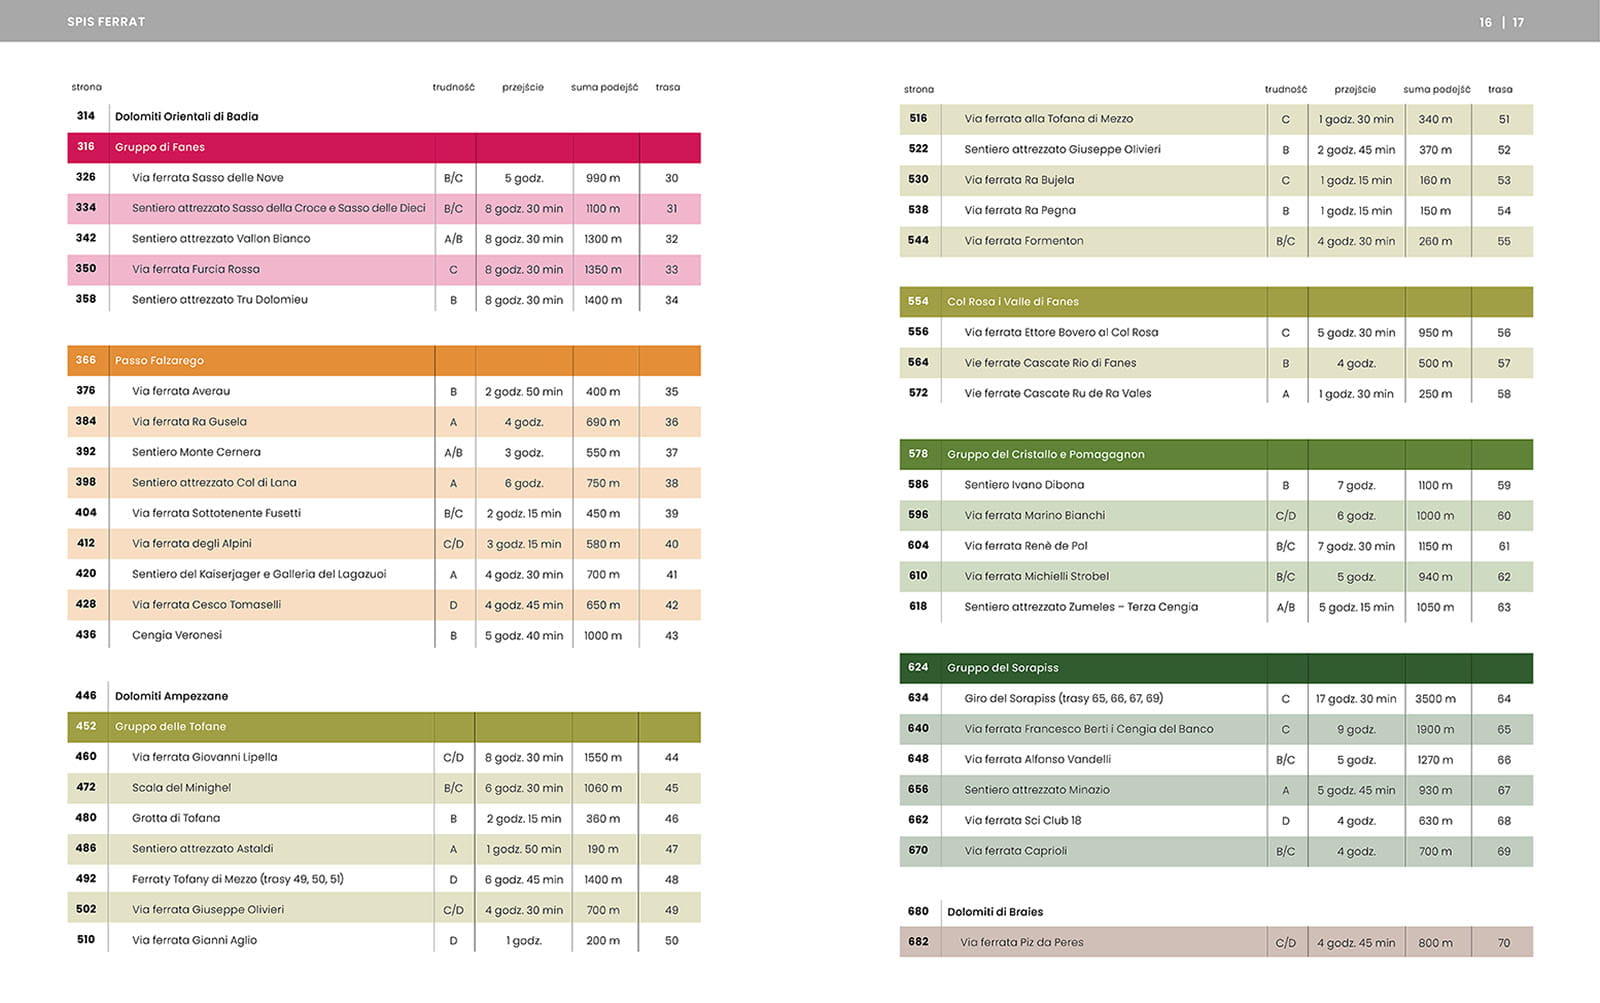Select the "Gruppo di Fanes" section header

pos(160,147)
